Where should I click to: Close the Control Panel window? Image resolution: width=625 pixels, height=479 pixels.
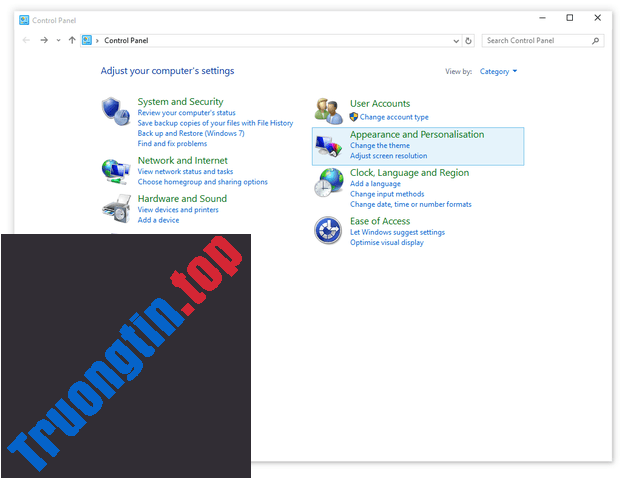click(597, 18)
